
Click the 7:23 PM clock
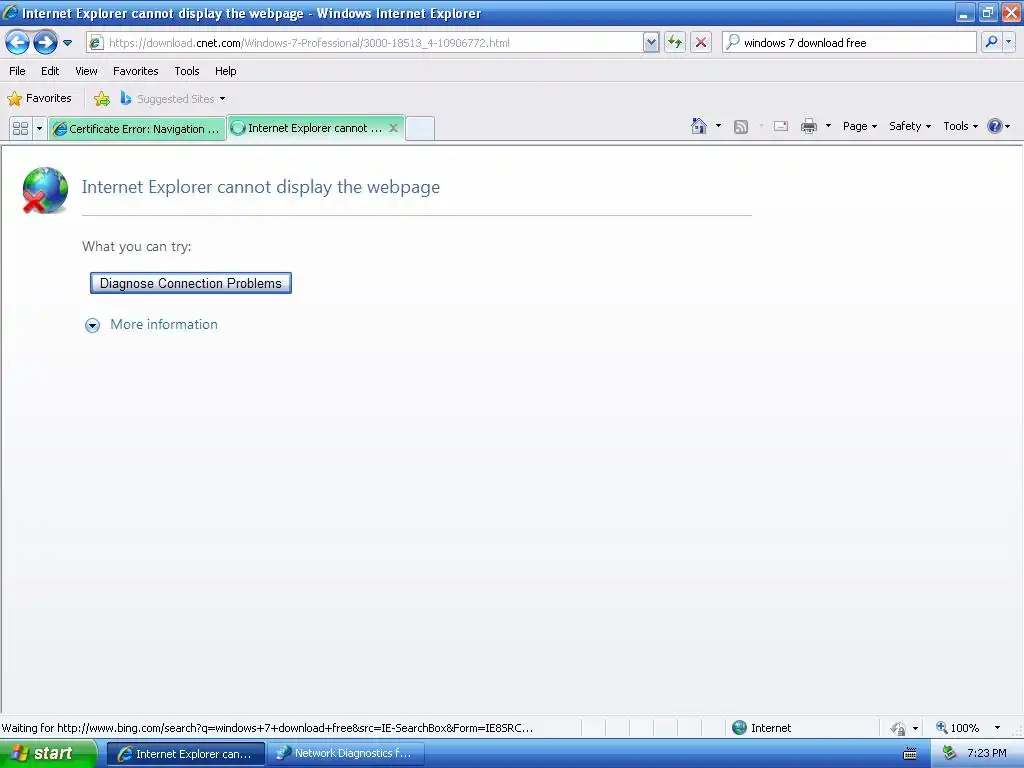pos(987,754)
